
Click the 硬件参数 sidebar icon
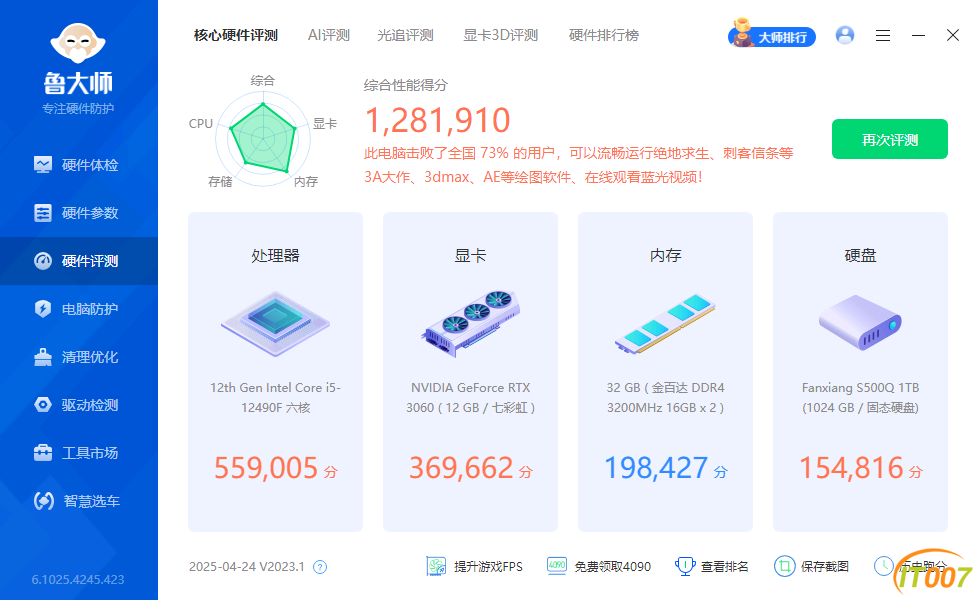tap(42, 213)
